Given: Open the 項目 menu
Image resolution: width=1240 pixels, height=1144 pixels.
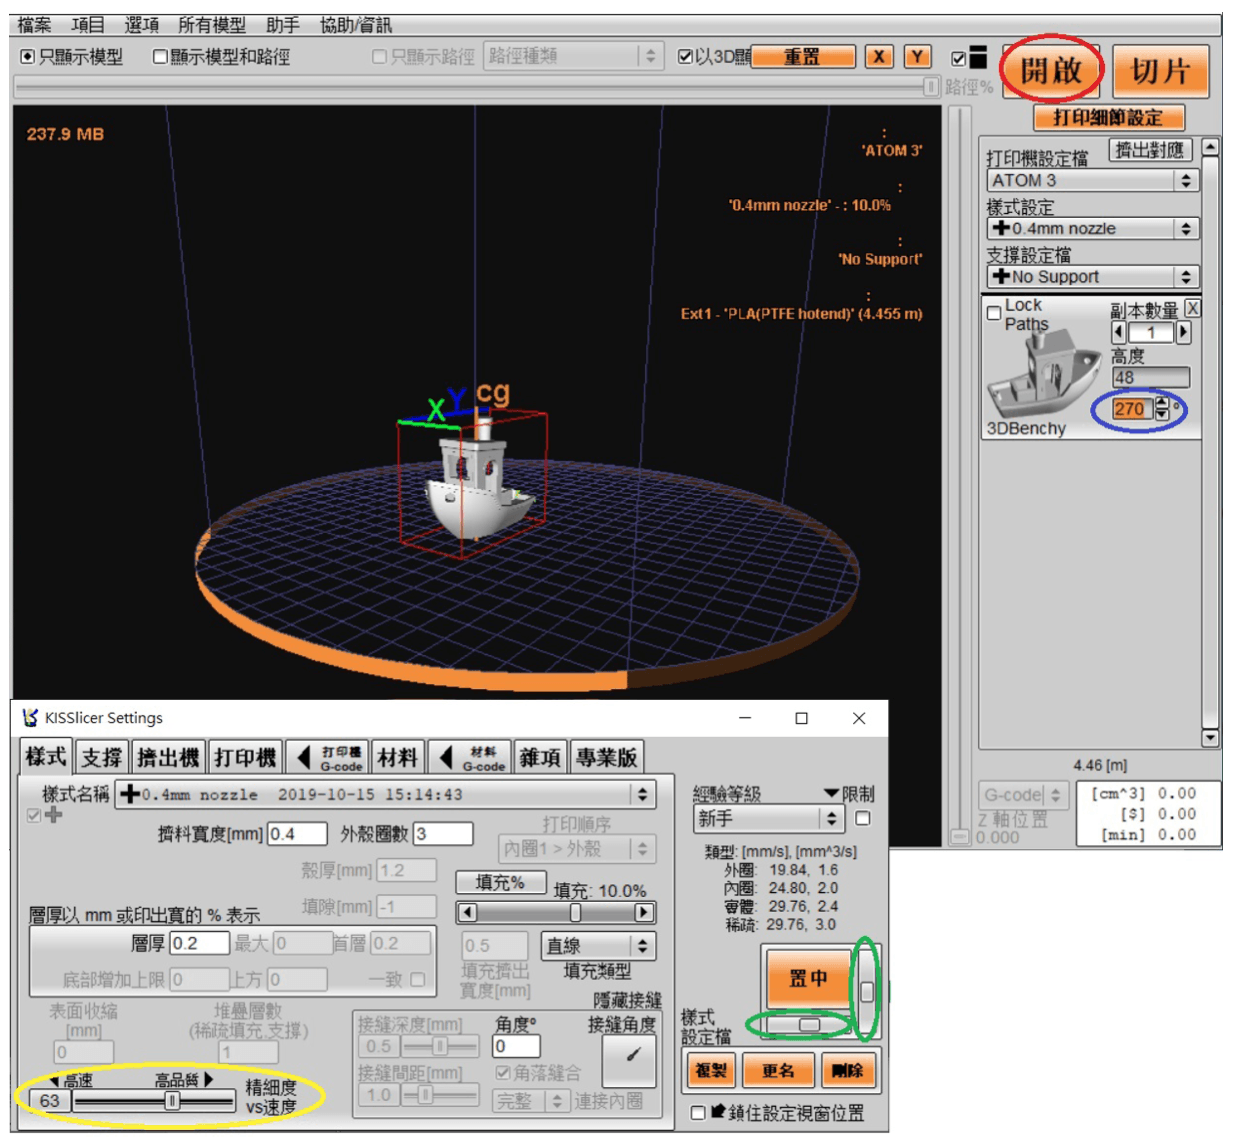Looking at the screenshot, I should 88,24.
